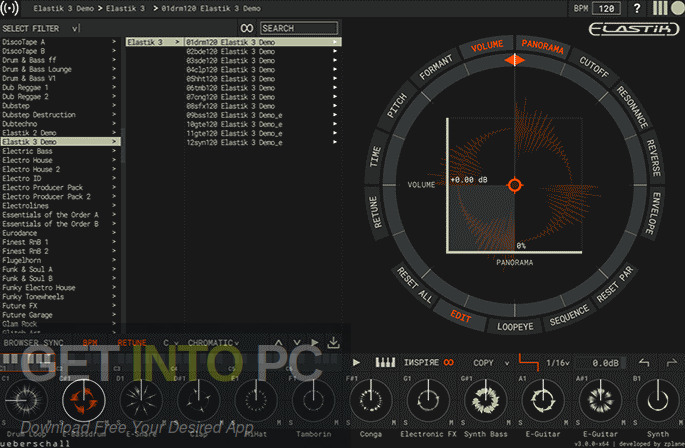Preview sample with browser play arrow
This screenshot has width=685, height=448.
coord(315,342)
